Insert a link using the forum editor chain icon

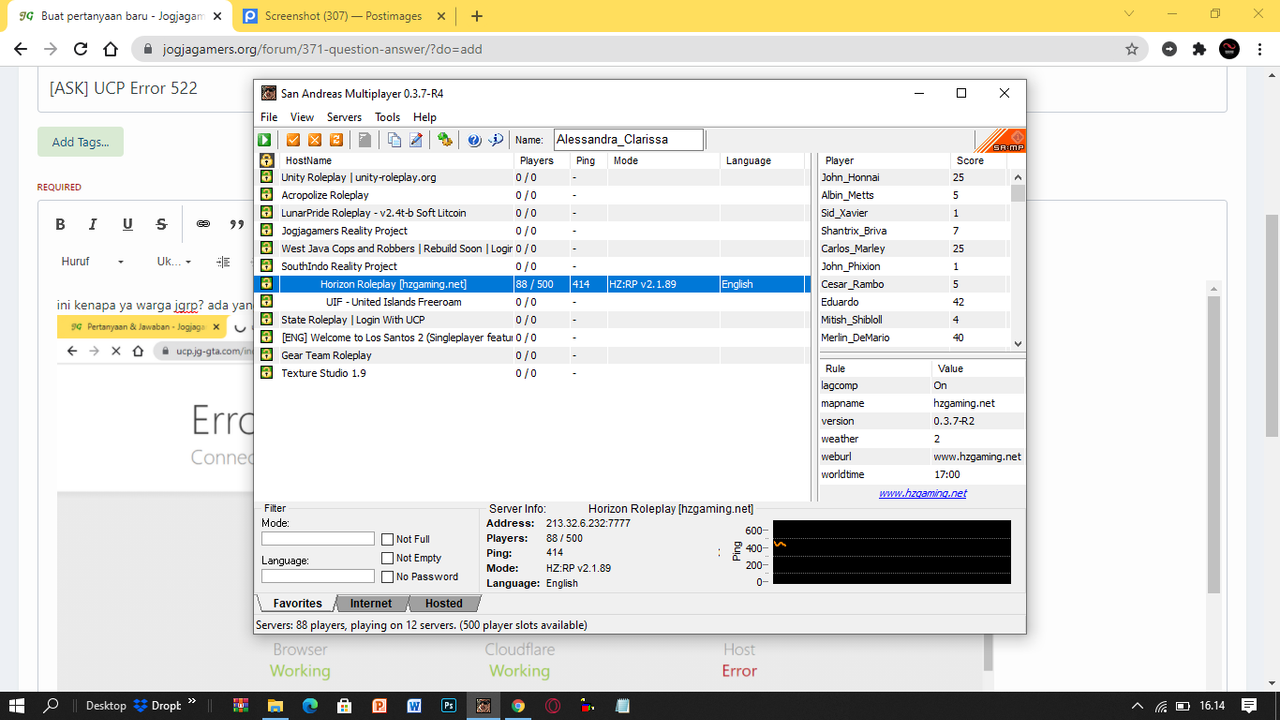click(203, 224)
